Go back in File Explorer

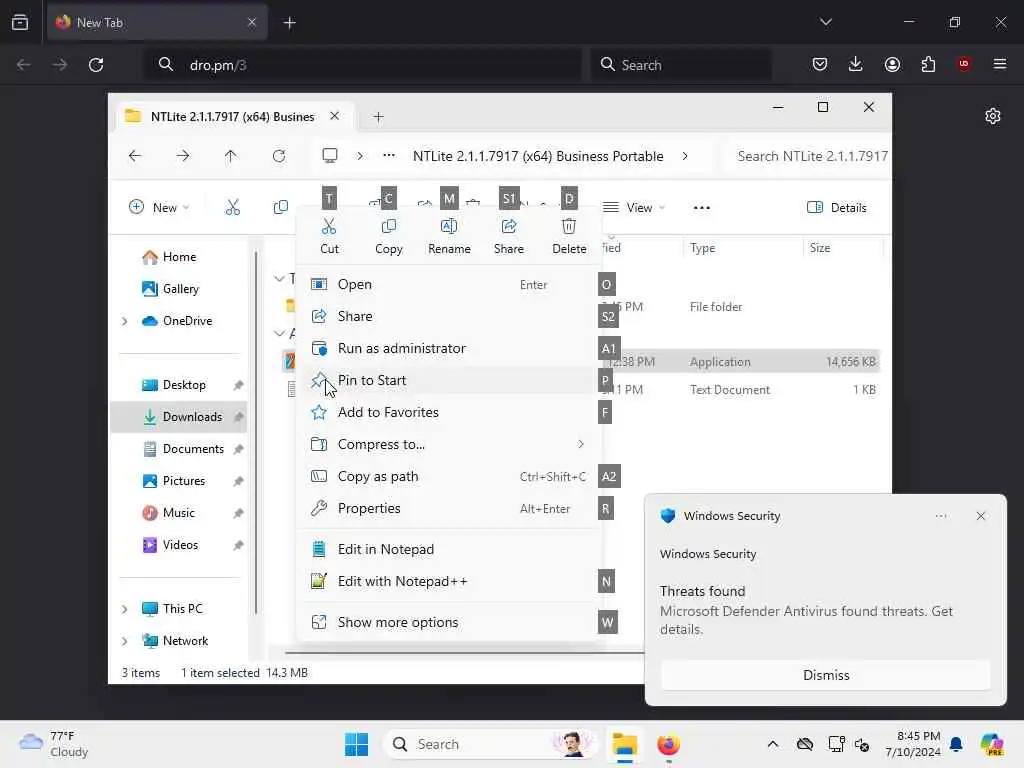(135, 156)
